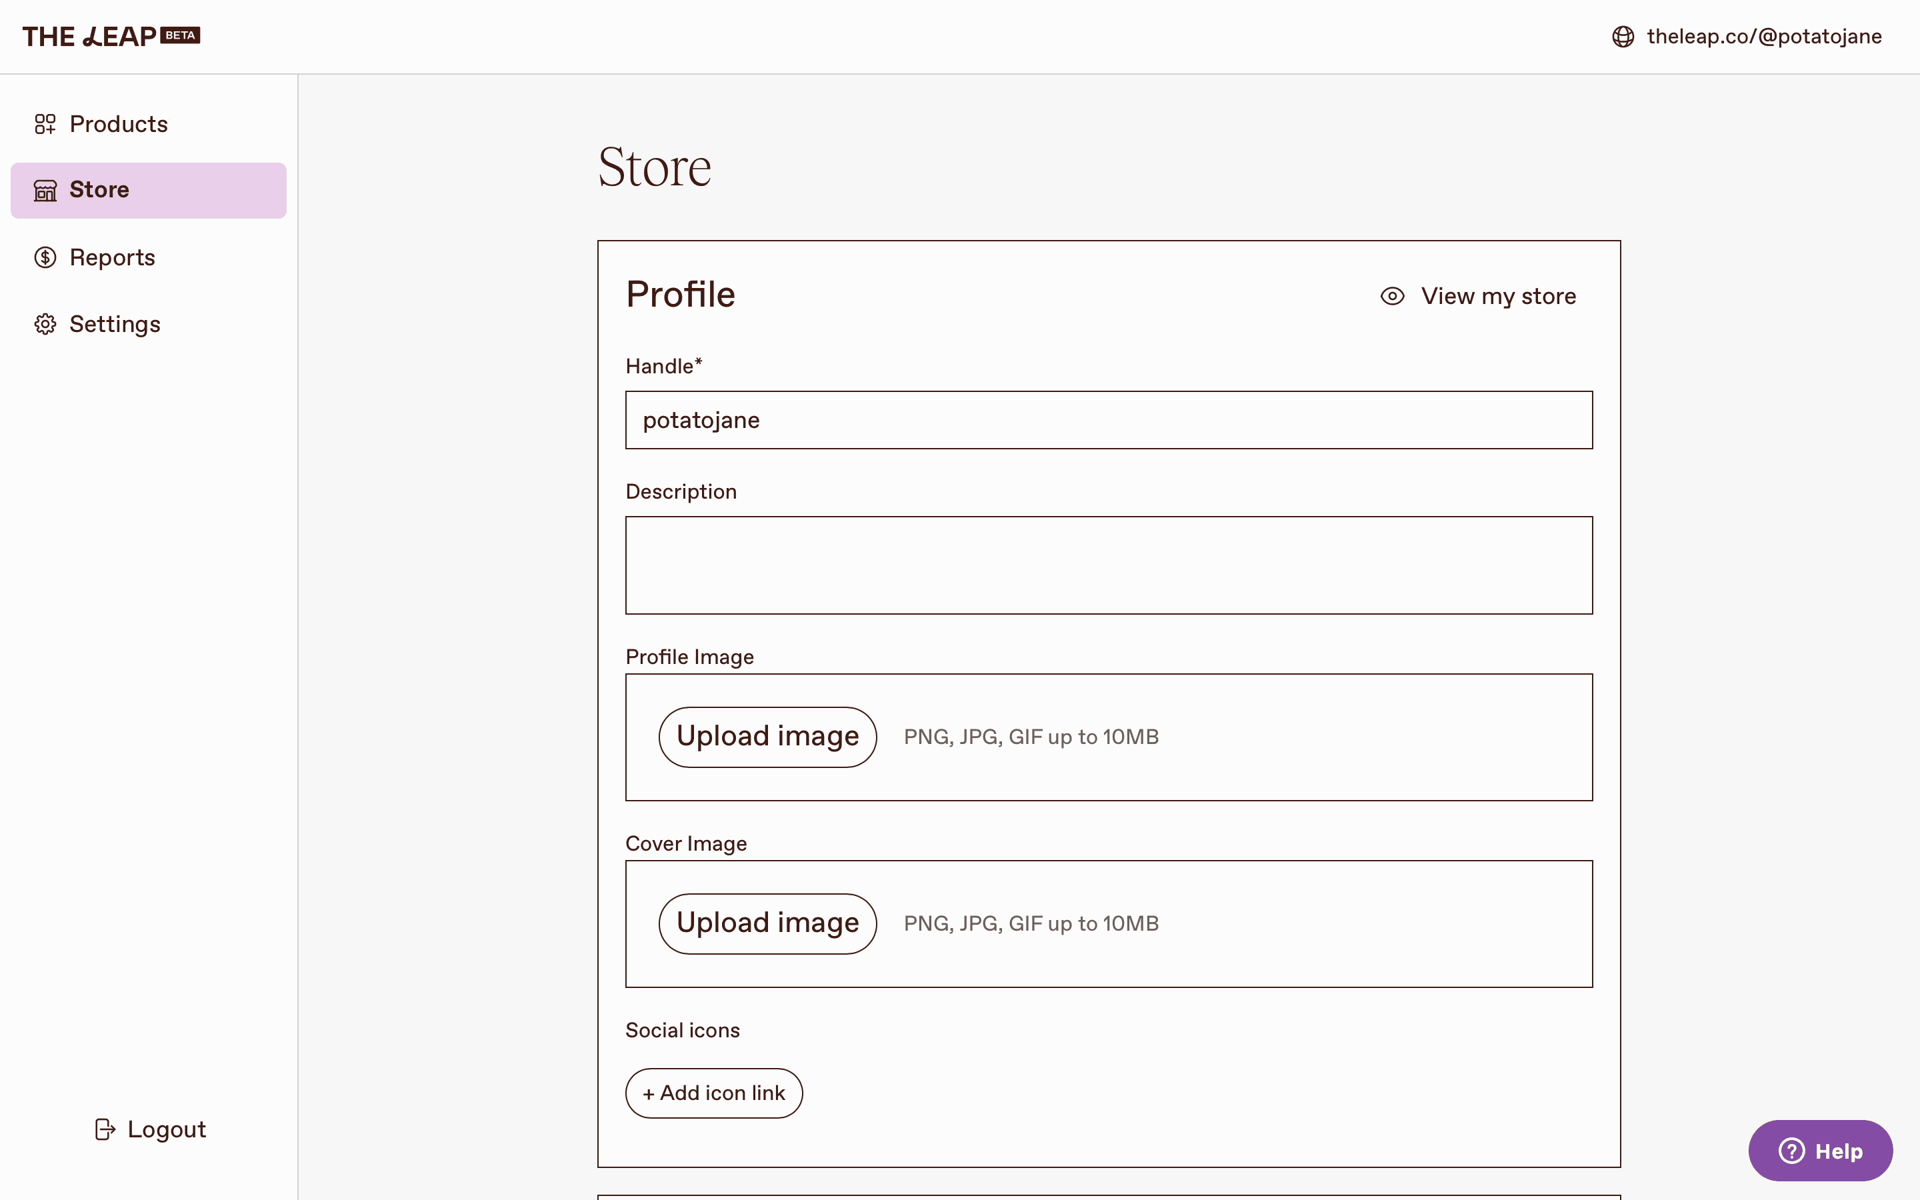Image resolution: width=1920 pixels, height=1200 pixels.
Task: Click the Store shop icon
Action: point(45,190)
